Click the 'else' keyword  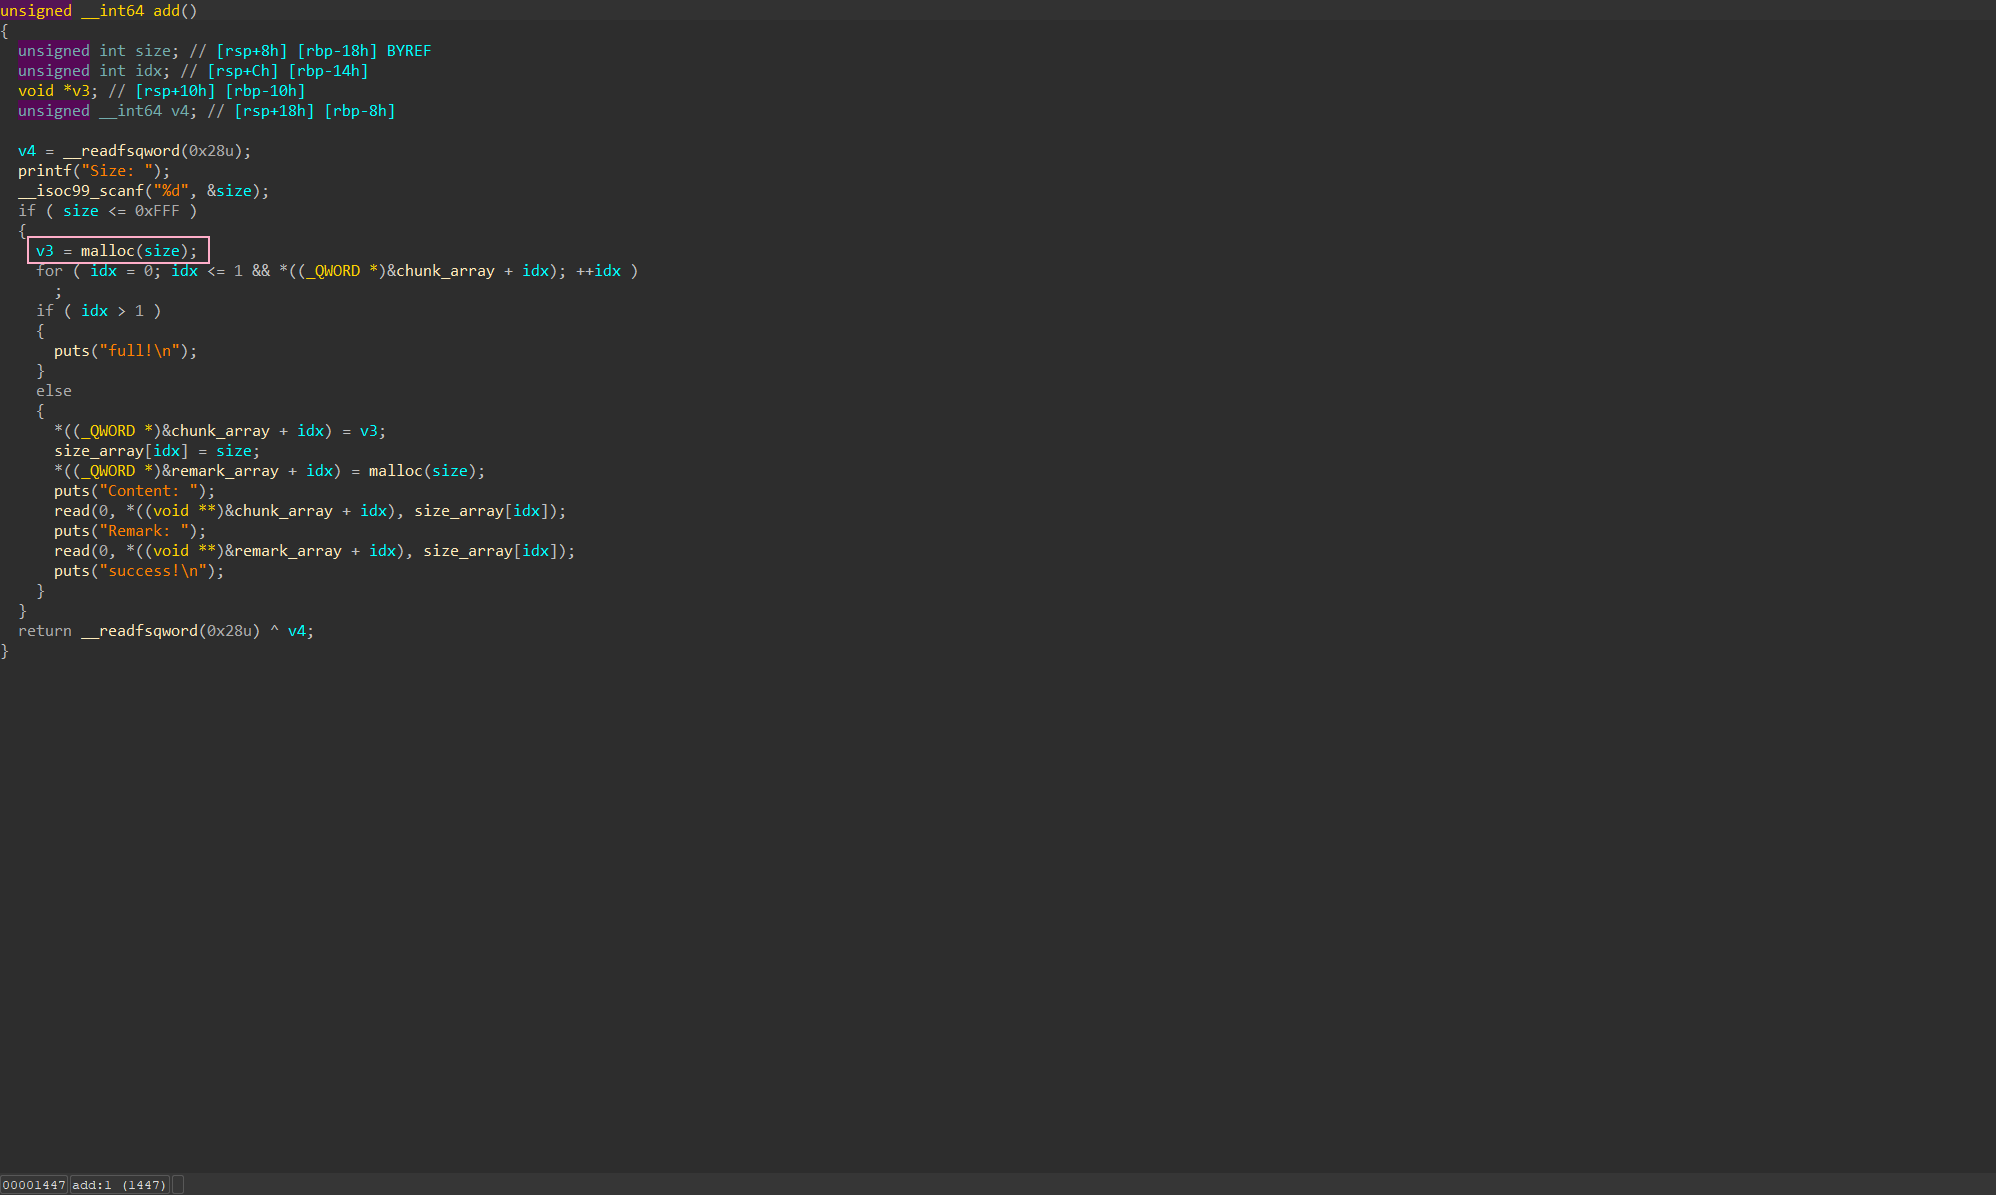(54, 391)
